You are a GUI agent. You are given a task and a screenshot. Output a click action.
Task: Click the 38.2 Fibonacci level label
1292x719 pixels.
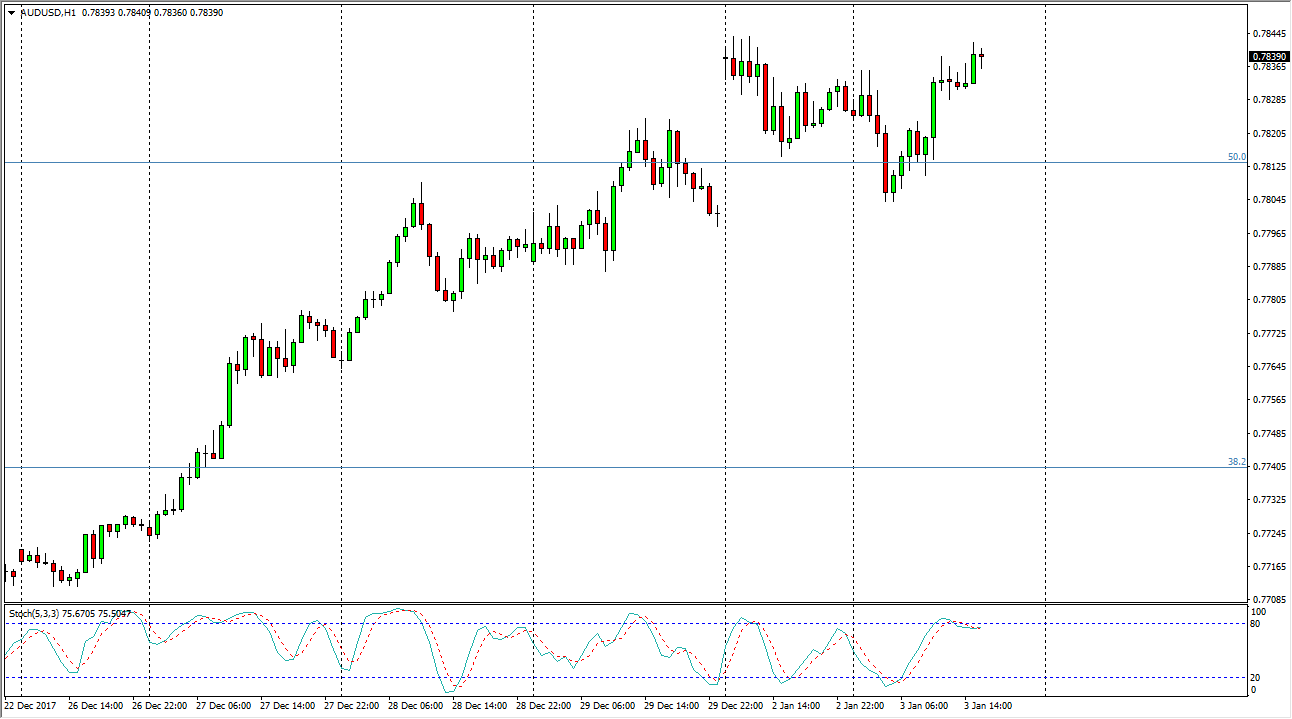click(x=1236, y=462)
